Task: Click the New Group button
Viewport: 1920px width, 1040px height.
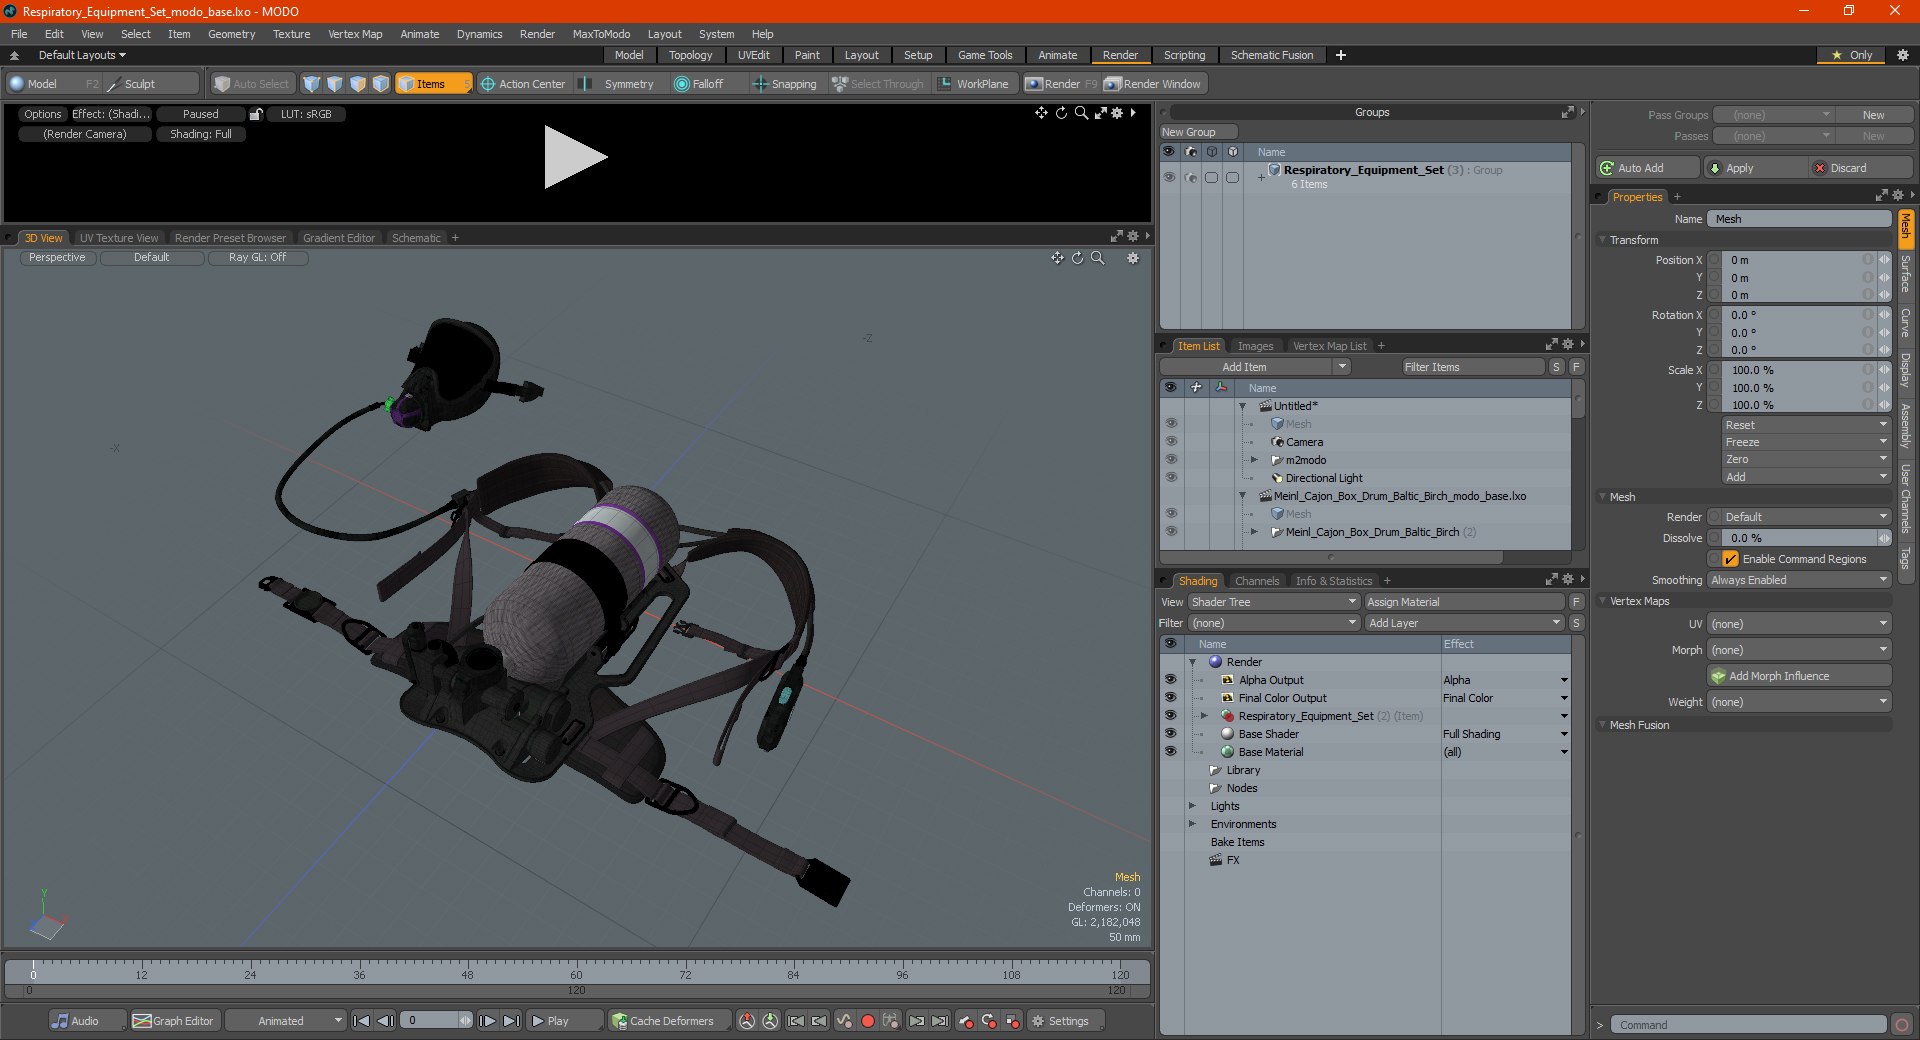Action: (x=1198, y=132)
